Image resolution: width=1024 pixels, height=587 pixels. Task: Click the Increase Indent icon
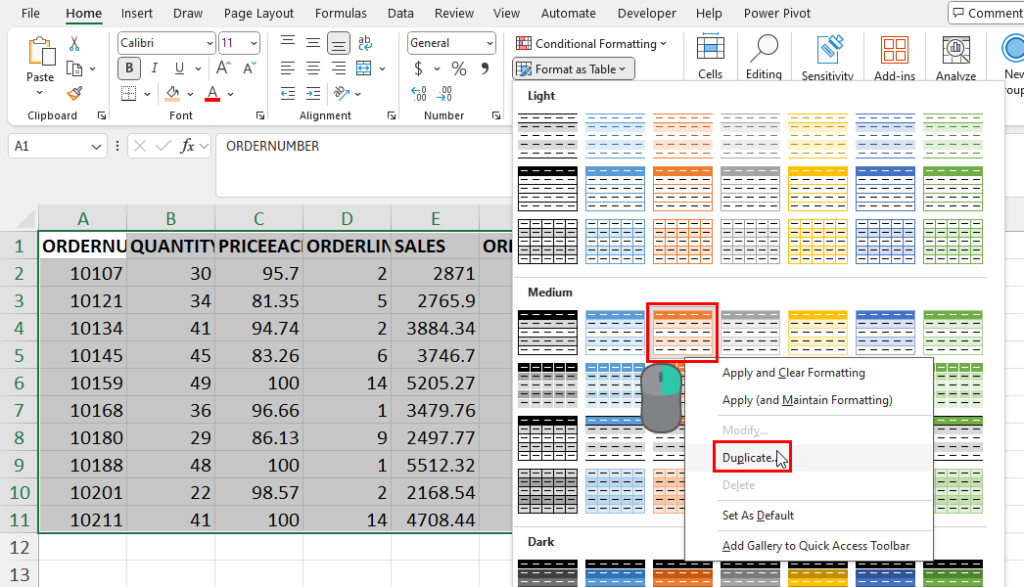(313, 94)
